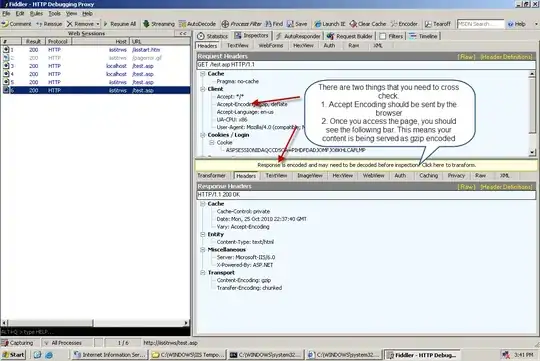Image resolution: width=540 pixels, height=361 pixels.
Task: Open the Encoder tool
Action: [x=404, y=24]
